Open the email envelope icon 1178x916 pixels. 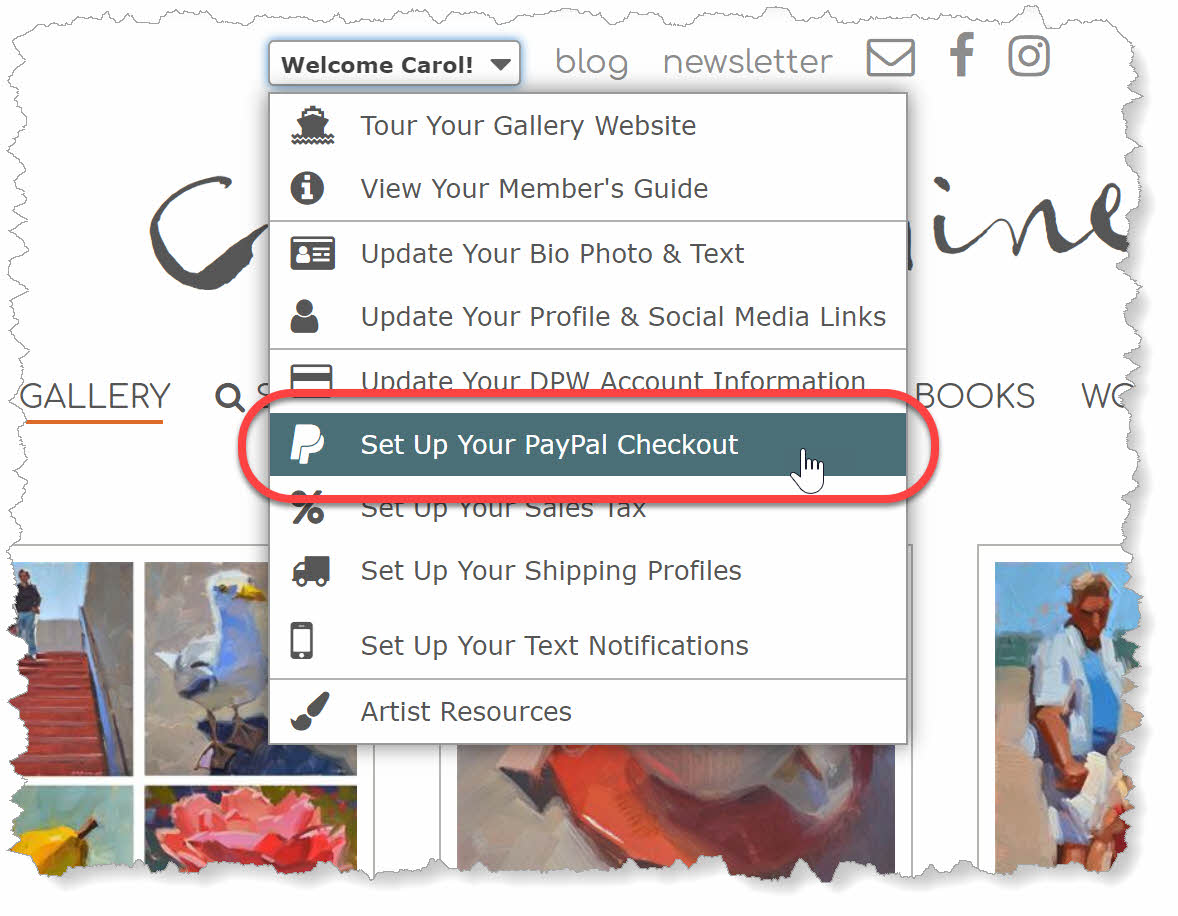point(890,58)
